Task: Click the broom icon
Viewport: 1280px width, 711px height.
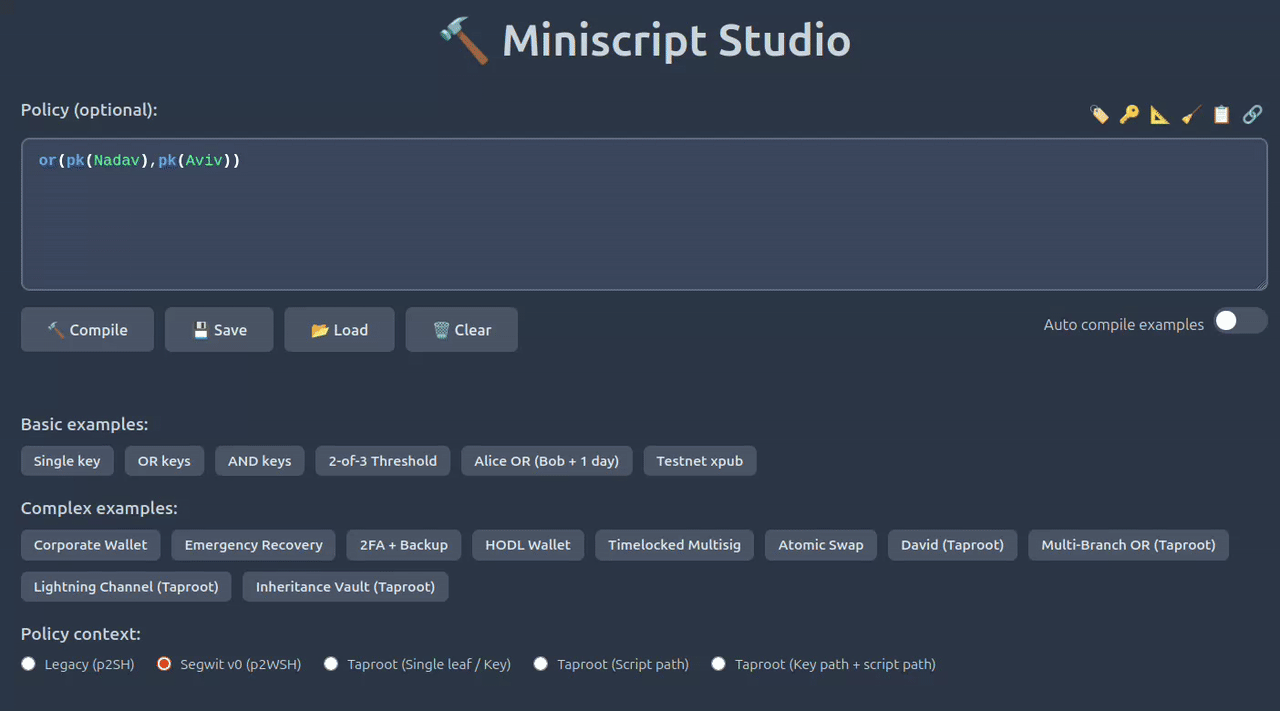Action: pos(1190,115)
